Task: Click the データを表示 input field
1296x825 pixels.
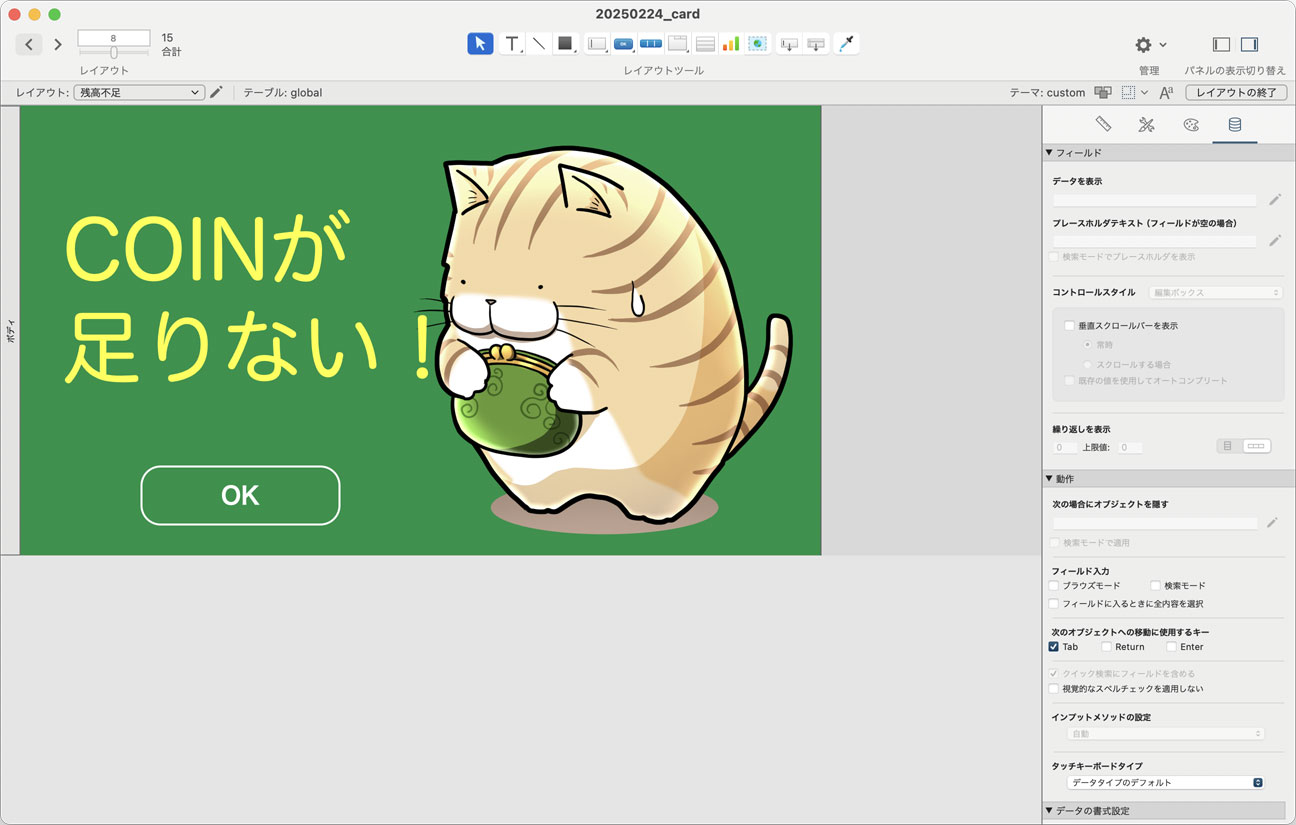Action: pos(1155,200)
